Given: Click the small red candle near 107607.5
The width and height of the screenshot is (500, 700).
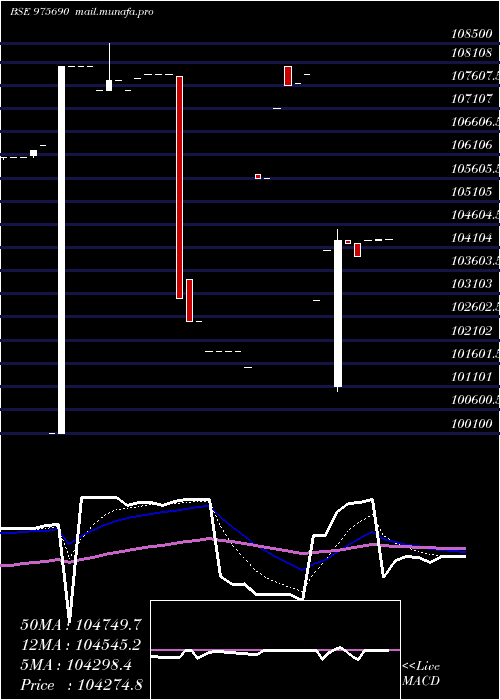Looking at the screenshot, I should coord(288,76).
